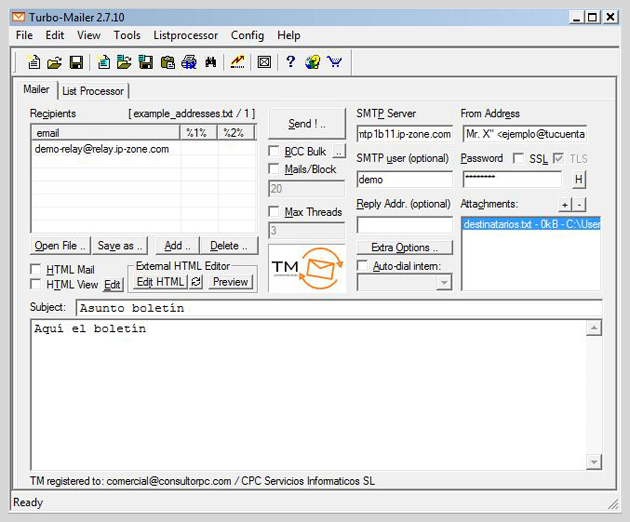Click the Add .. recipient button

[177, 246]
